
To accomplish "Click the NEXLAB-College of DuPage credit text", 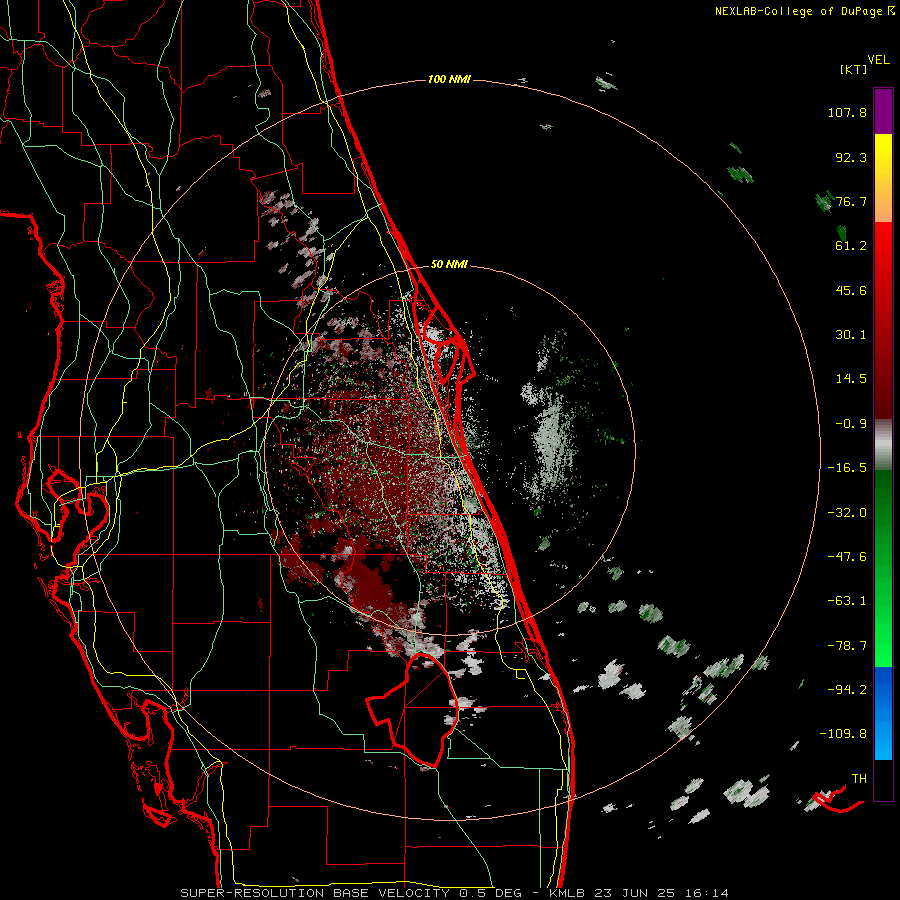I will (x=804, y=11).
